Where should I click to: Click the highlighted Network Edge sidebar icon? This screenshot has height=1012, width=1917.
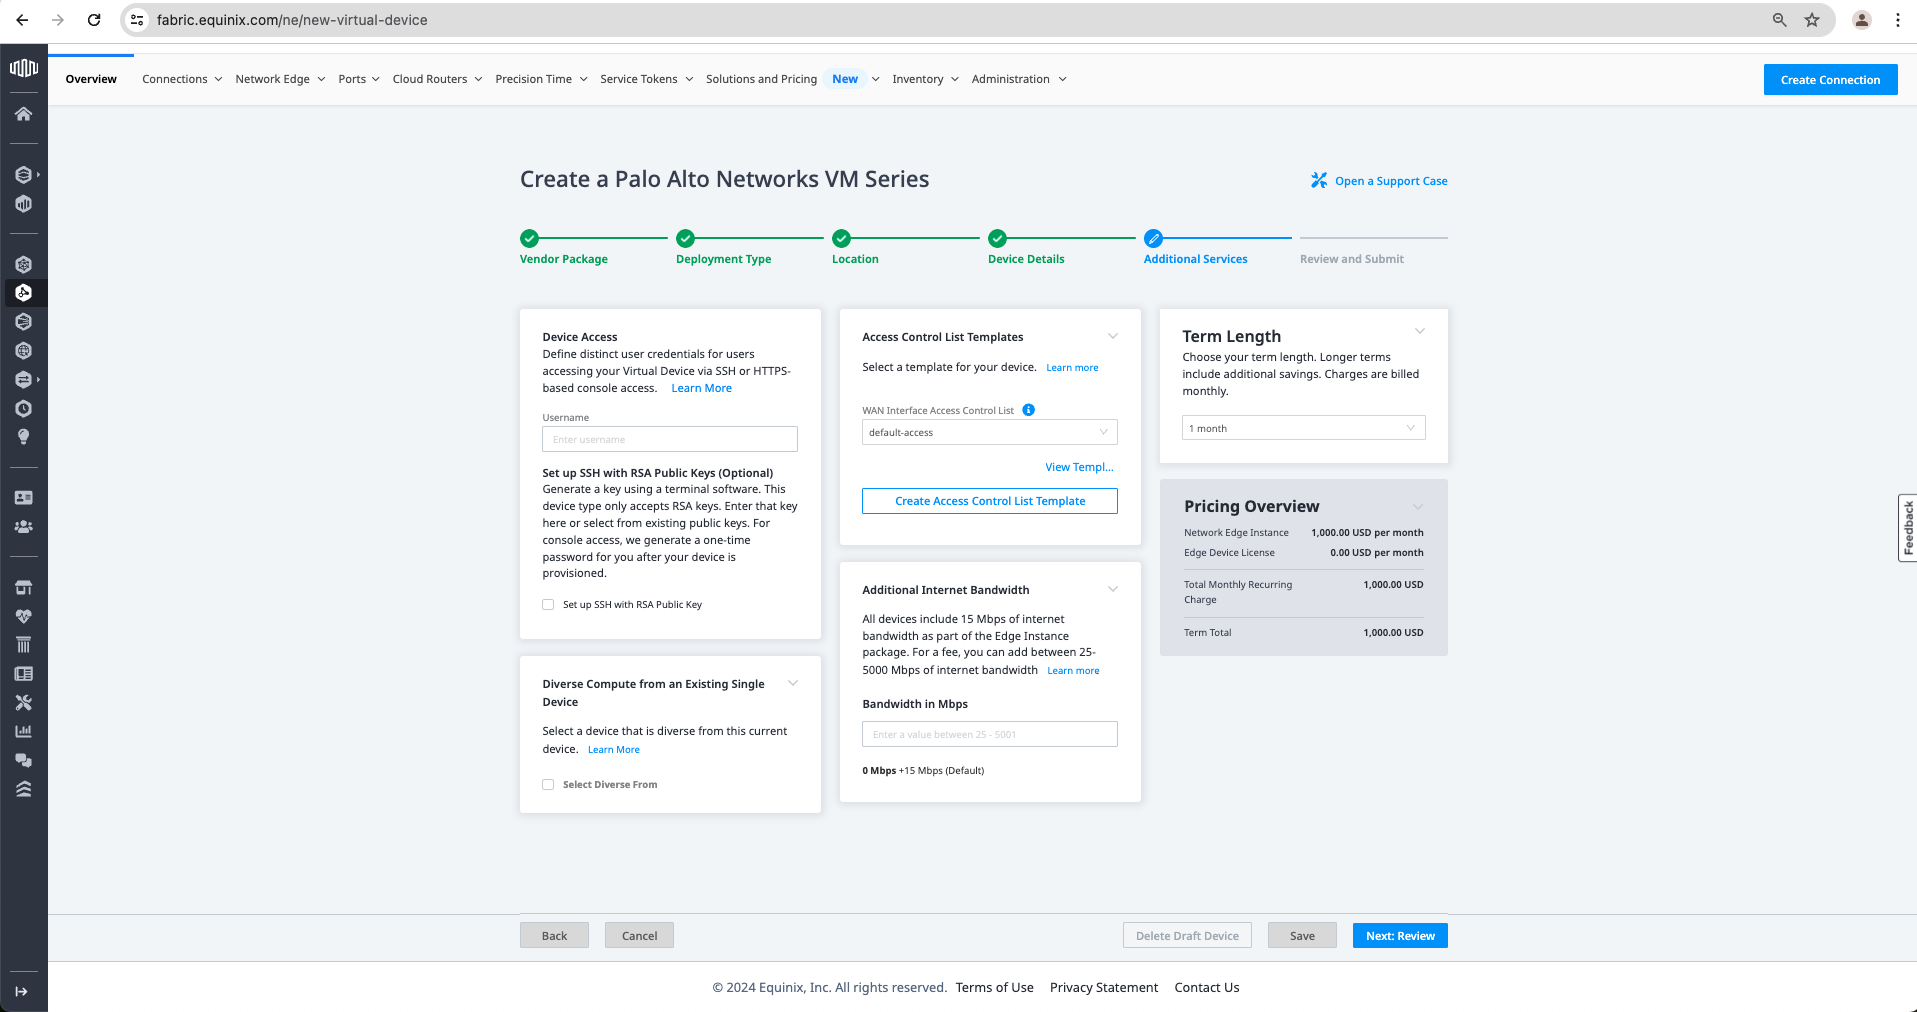tap(24, 293)
